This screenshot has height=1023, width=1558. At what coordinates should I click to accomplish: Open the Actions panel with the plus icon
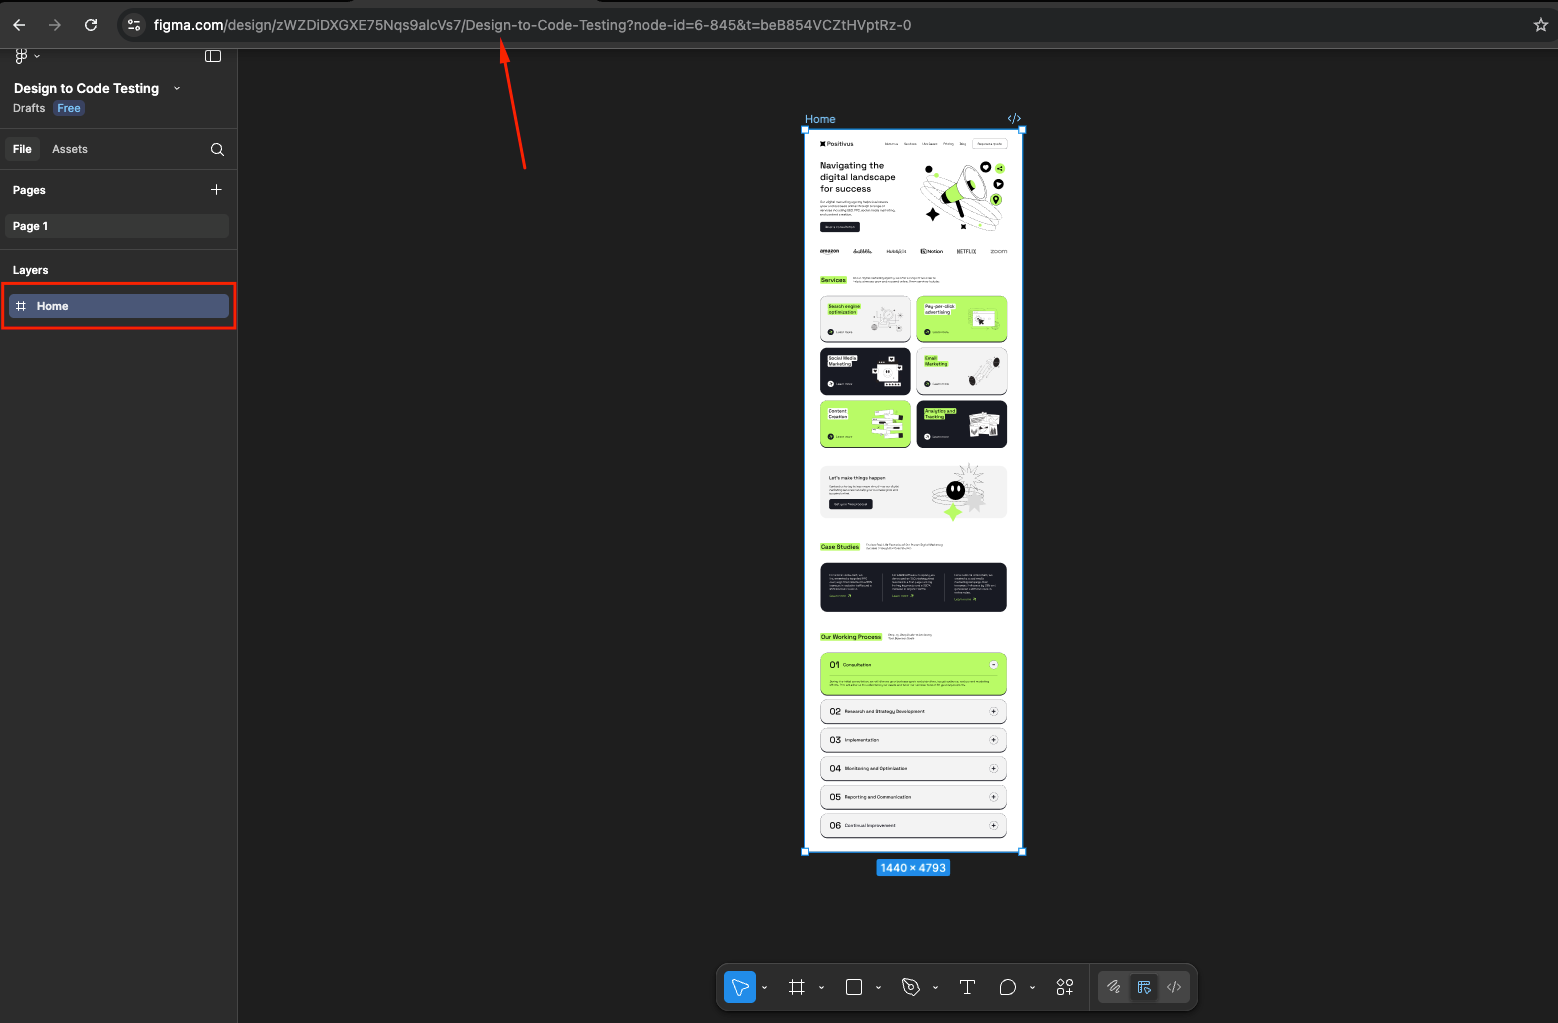coord(1064,987)
